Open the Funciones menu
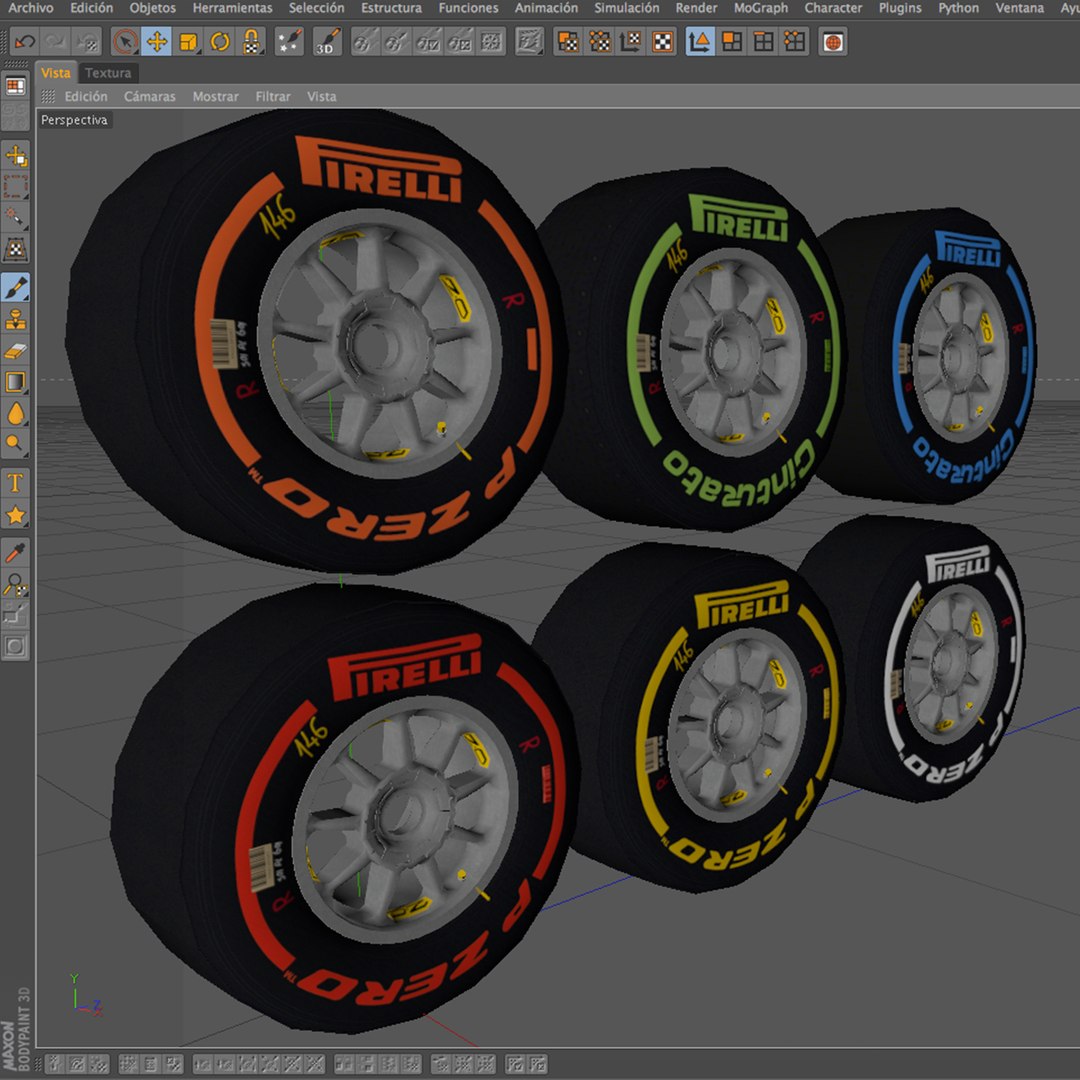The height and width of the screenshot is (1080, 1080). tap(468, 8)
